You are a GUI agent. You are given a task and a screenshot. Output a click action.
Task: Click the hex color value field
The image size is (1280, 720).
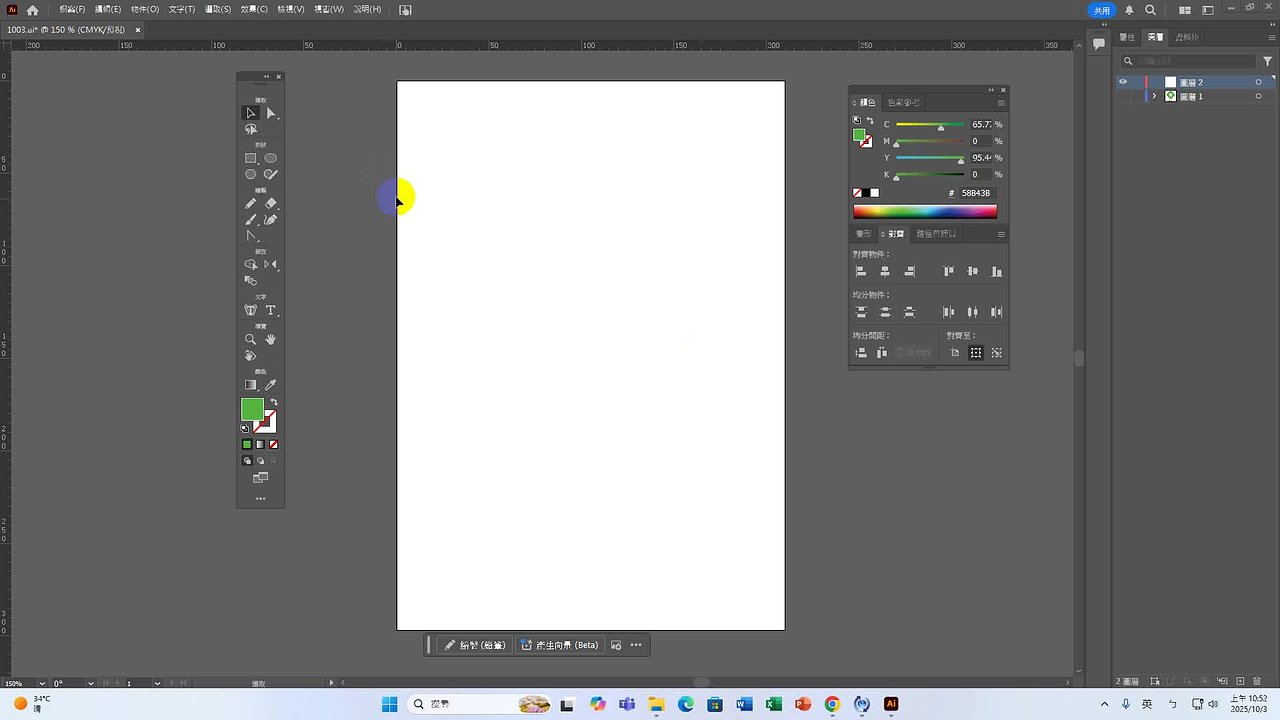975,193
